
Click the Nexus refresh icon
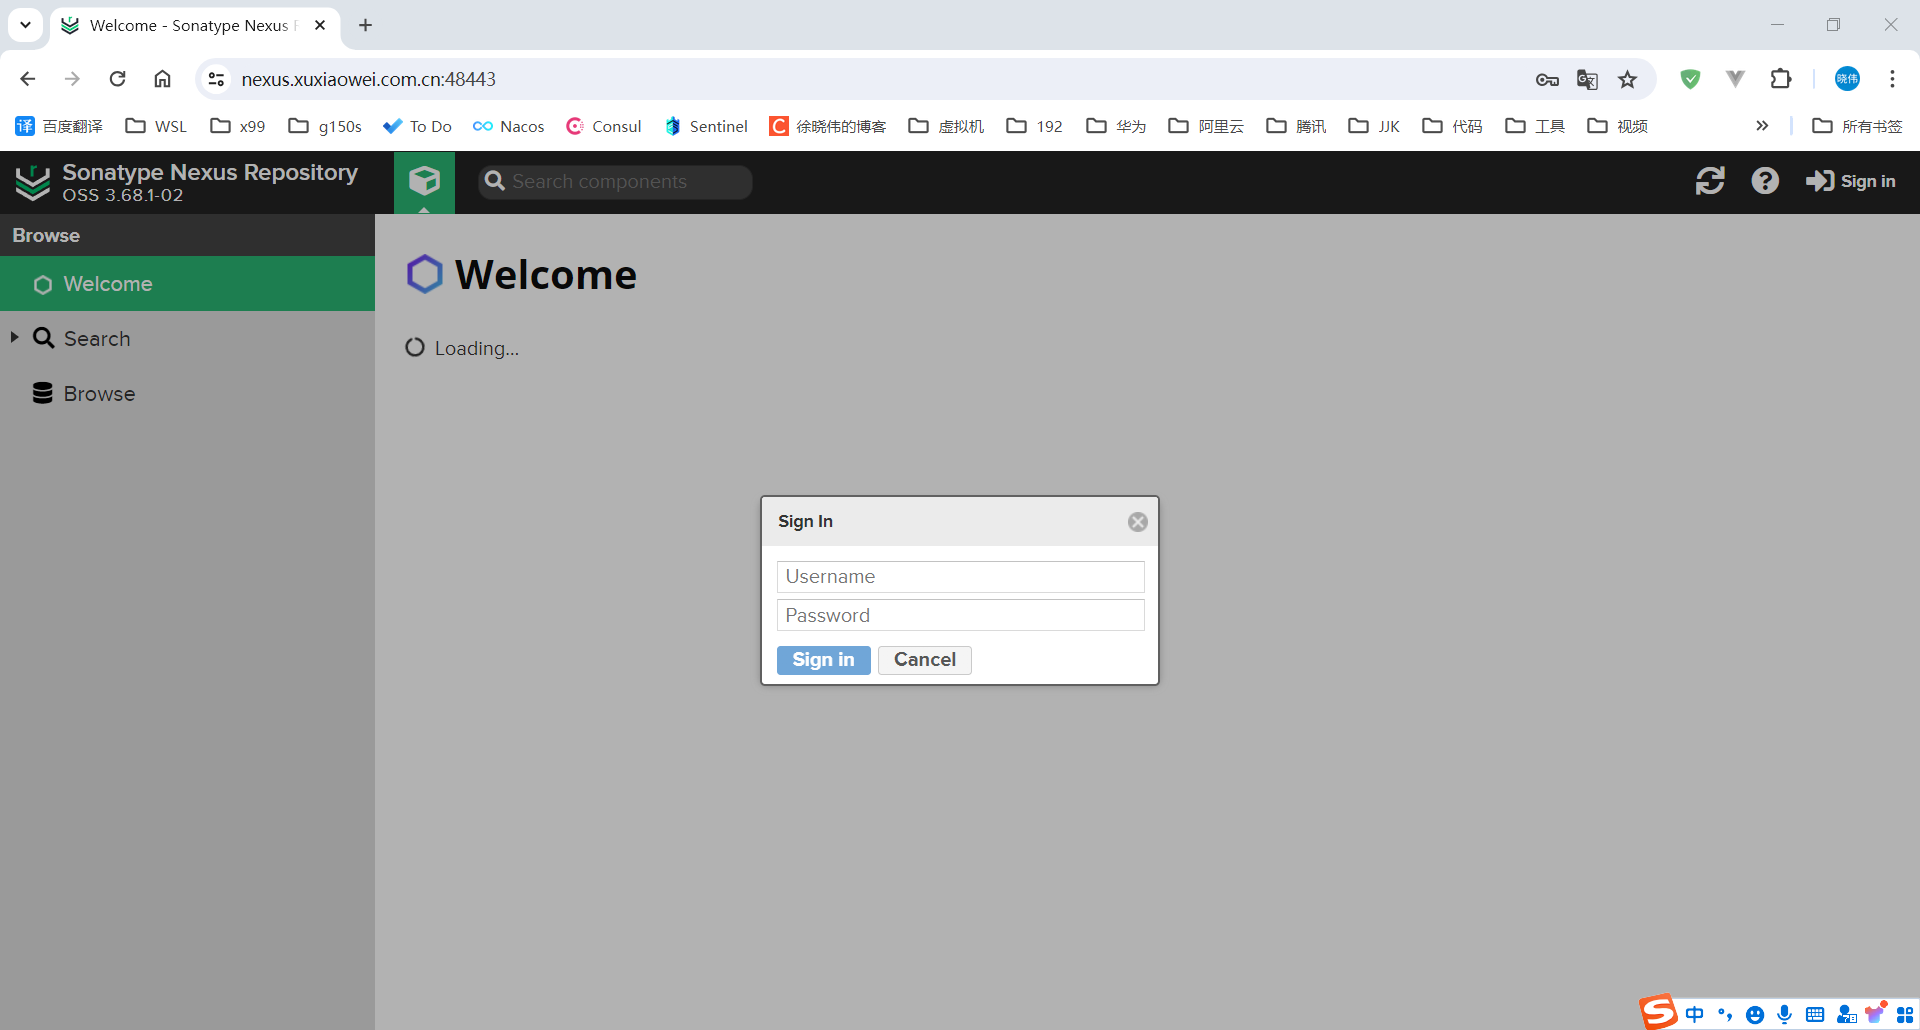[x=1710, y=181]
